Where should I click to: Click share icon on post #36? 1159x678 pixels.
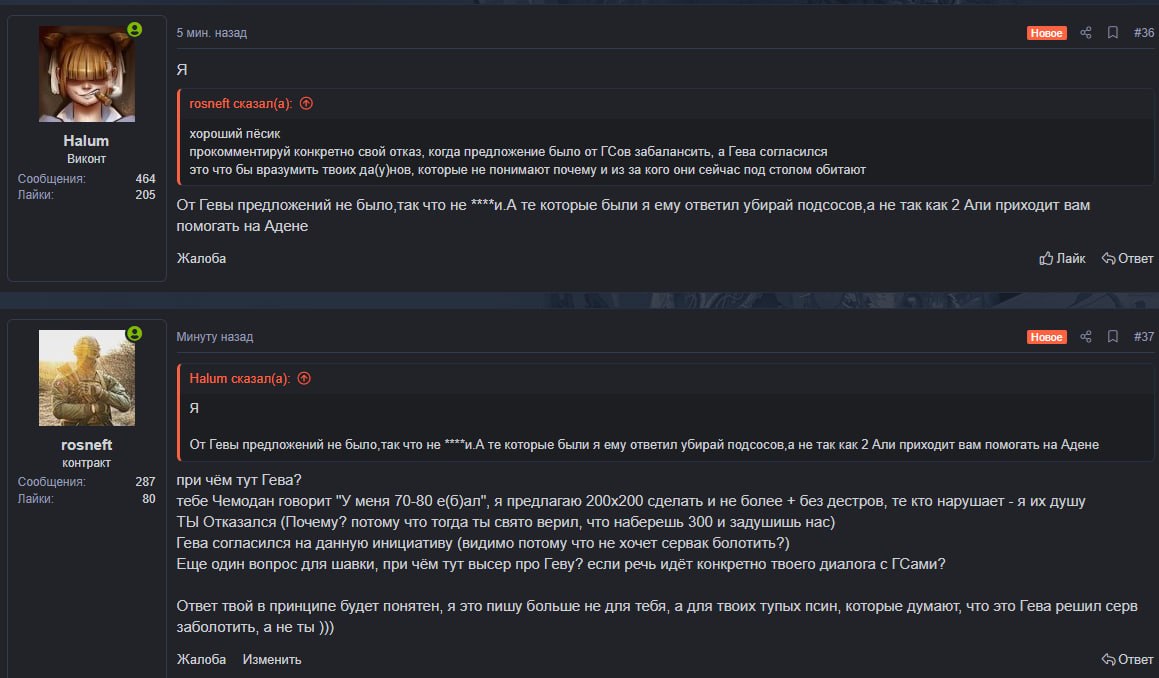click(1085, 33)
